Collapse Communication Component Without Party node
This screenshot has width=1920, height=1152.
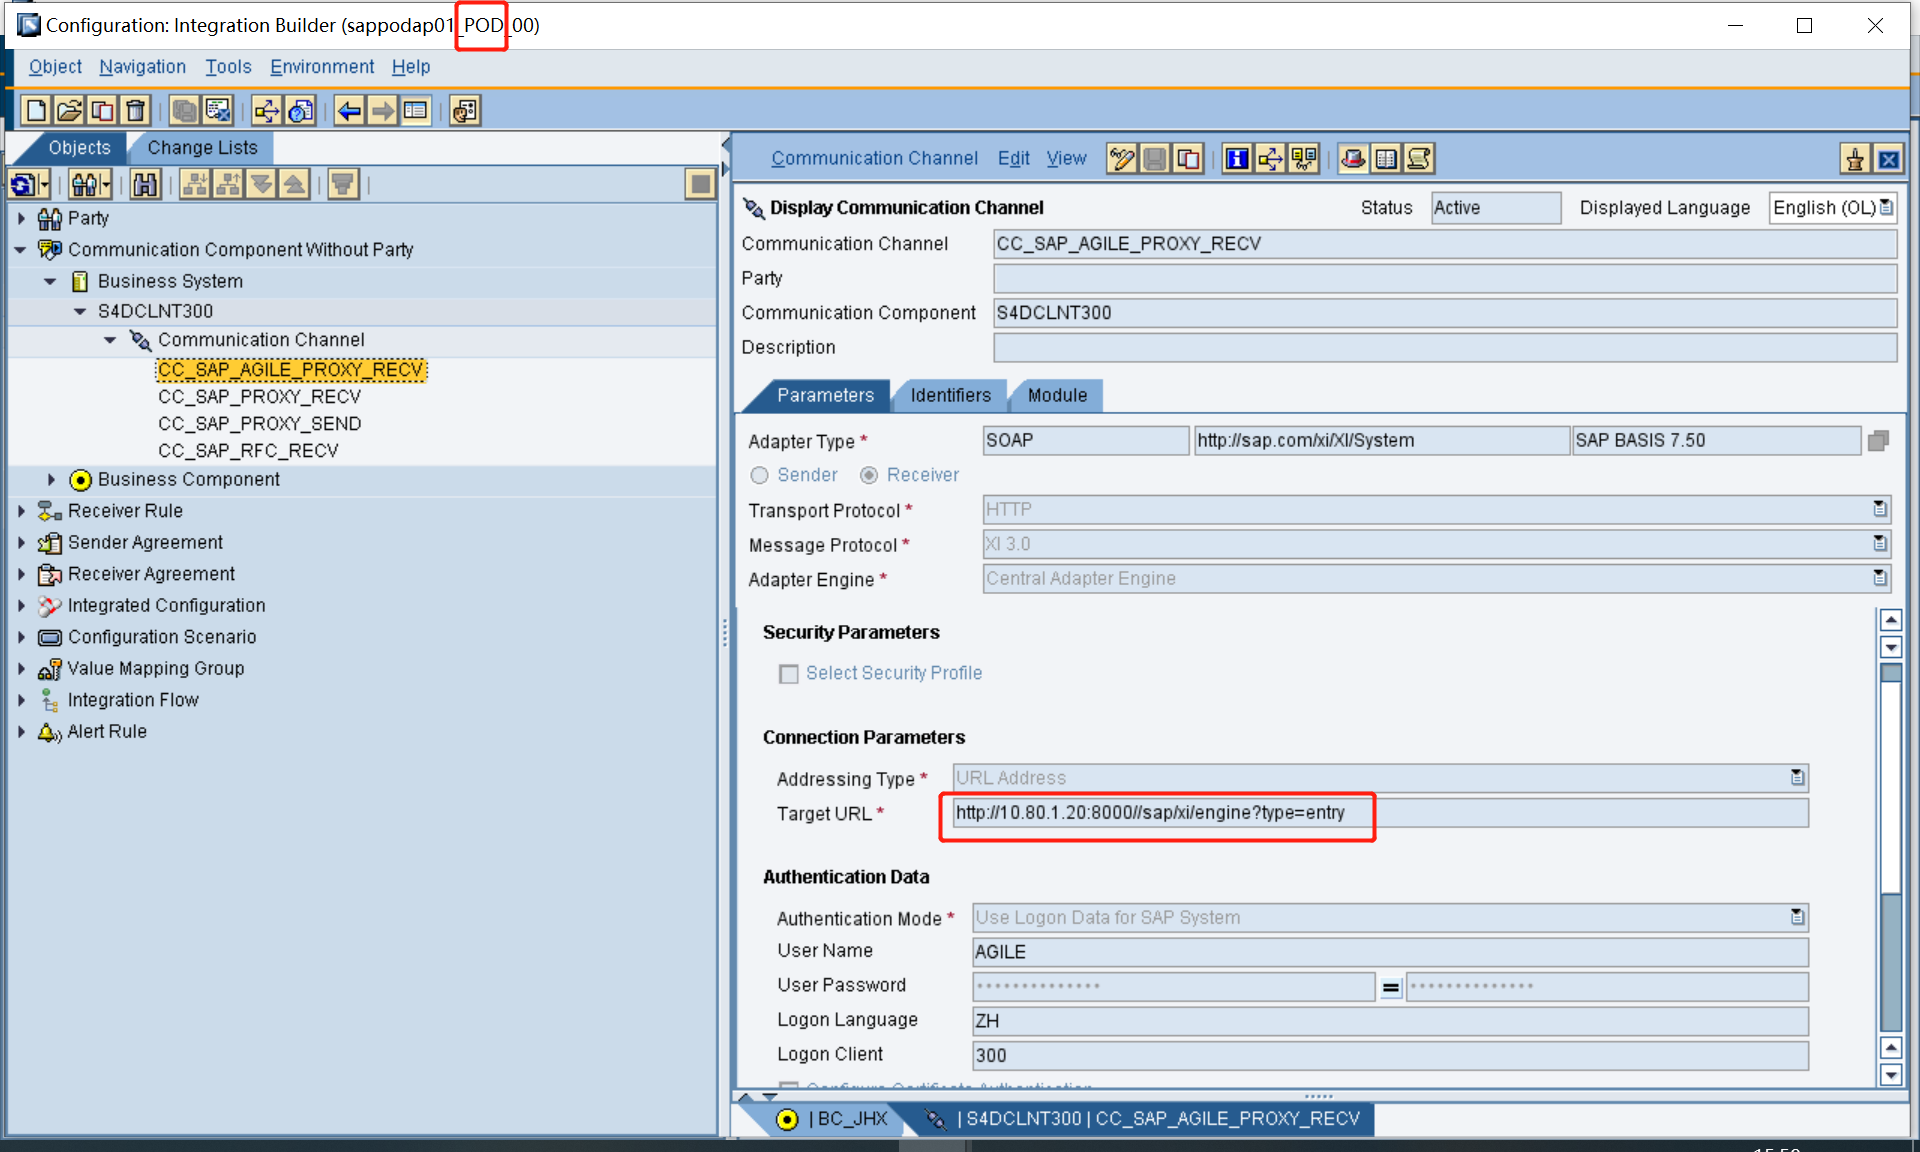pos(21,250)
